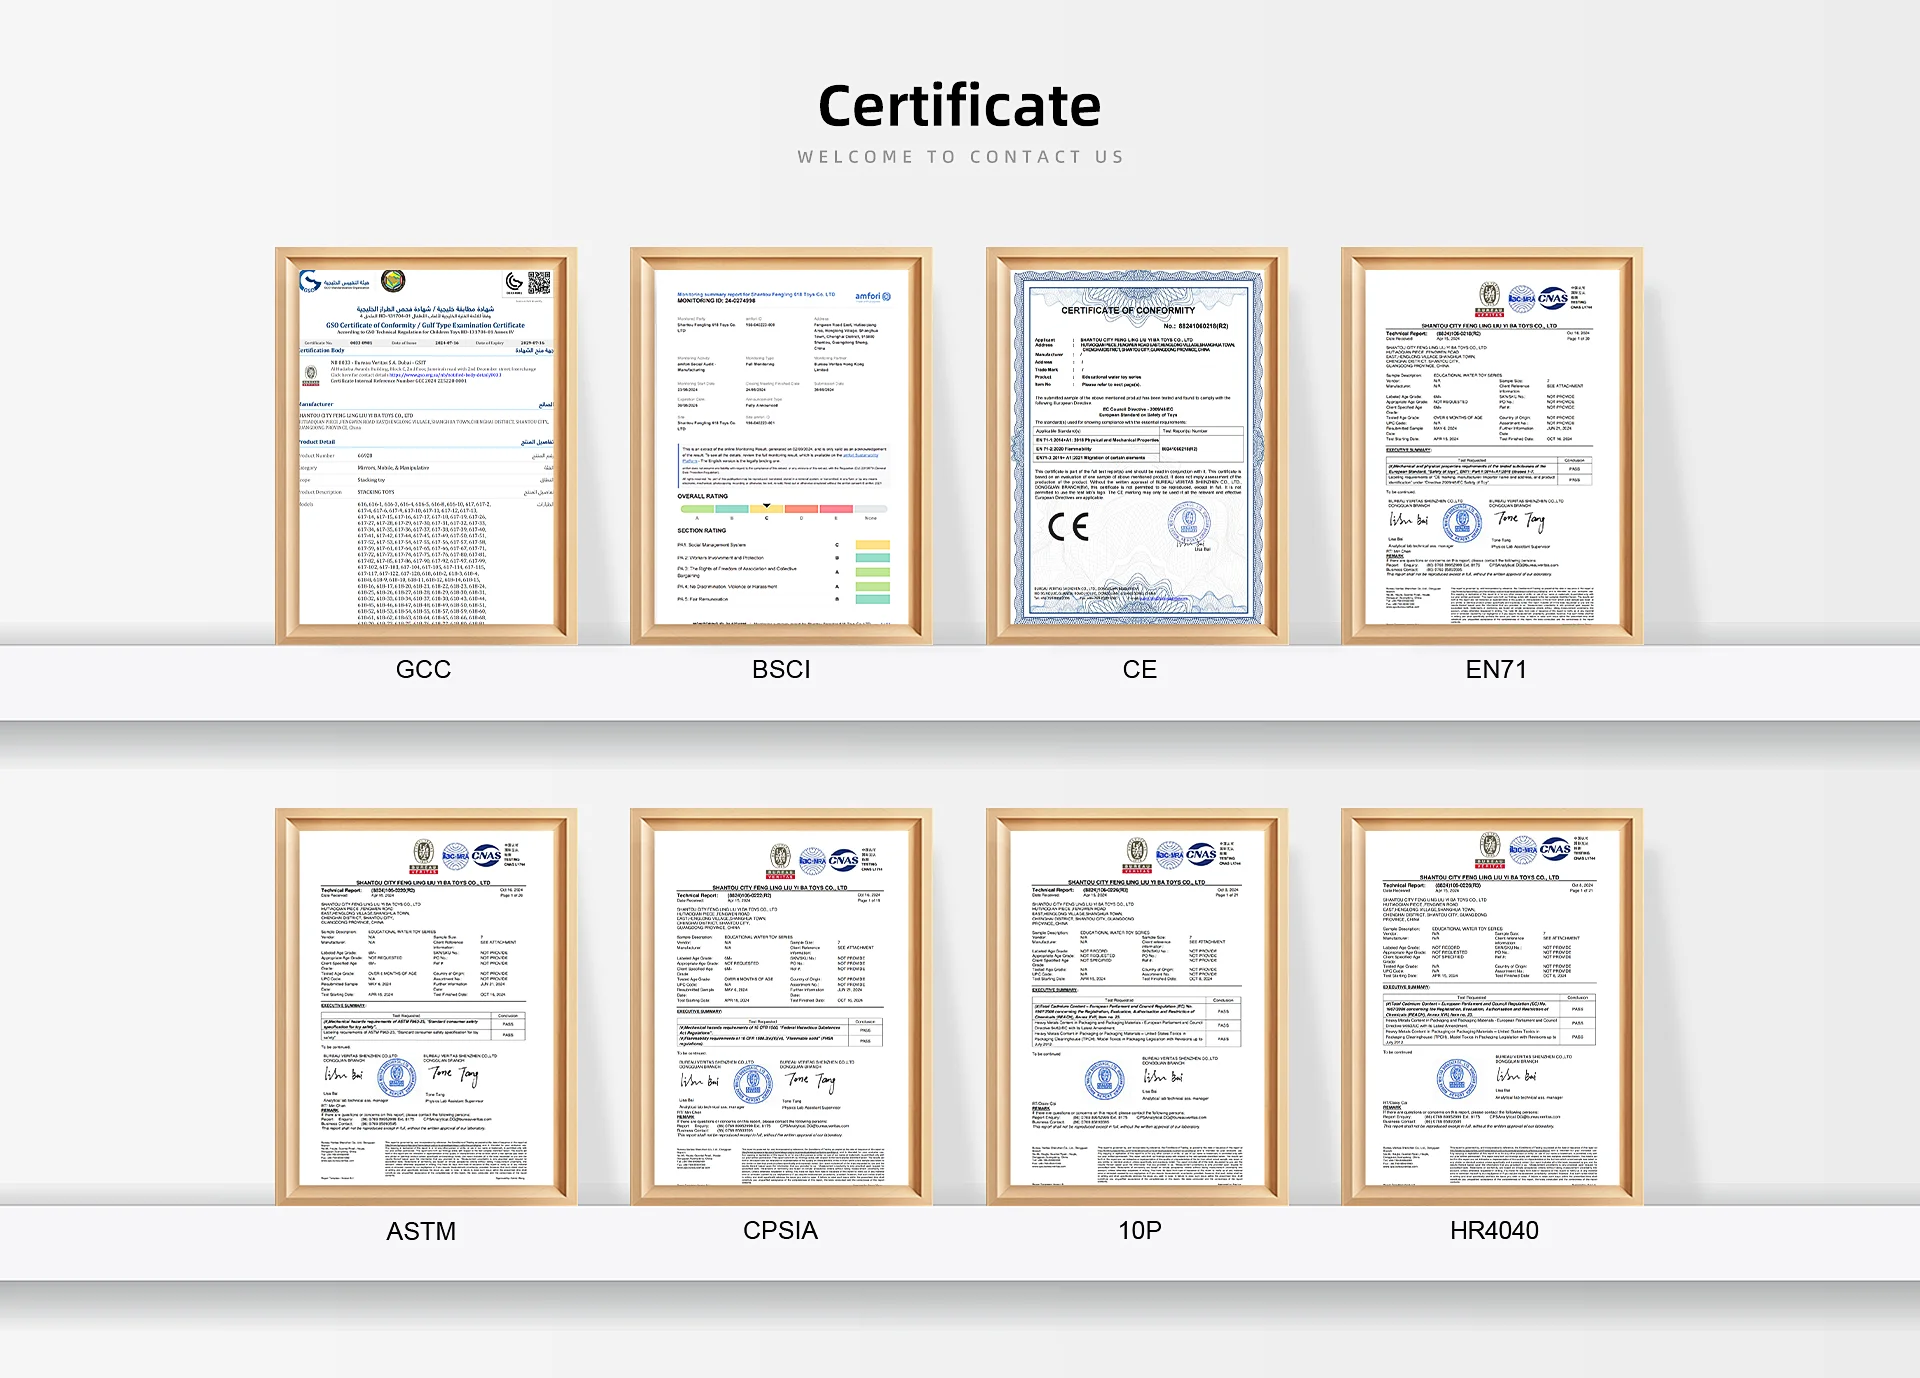Open the EN71 certificate thumbnail

click(1492, 446)
